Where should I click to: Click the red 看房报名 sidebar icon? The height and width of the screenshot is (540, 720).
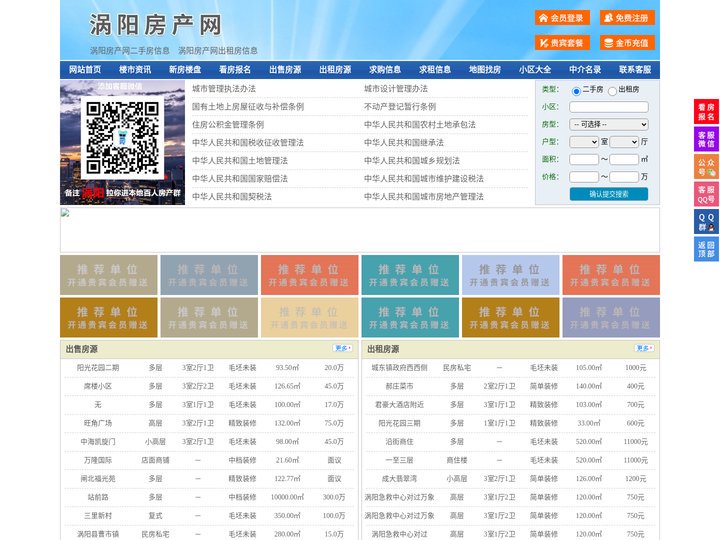click(706, 112)
